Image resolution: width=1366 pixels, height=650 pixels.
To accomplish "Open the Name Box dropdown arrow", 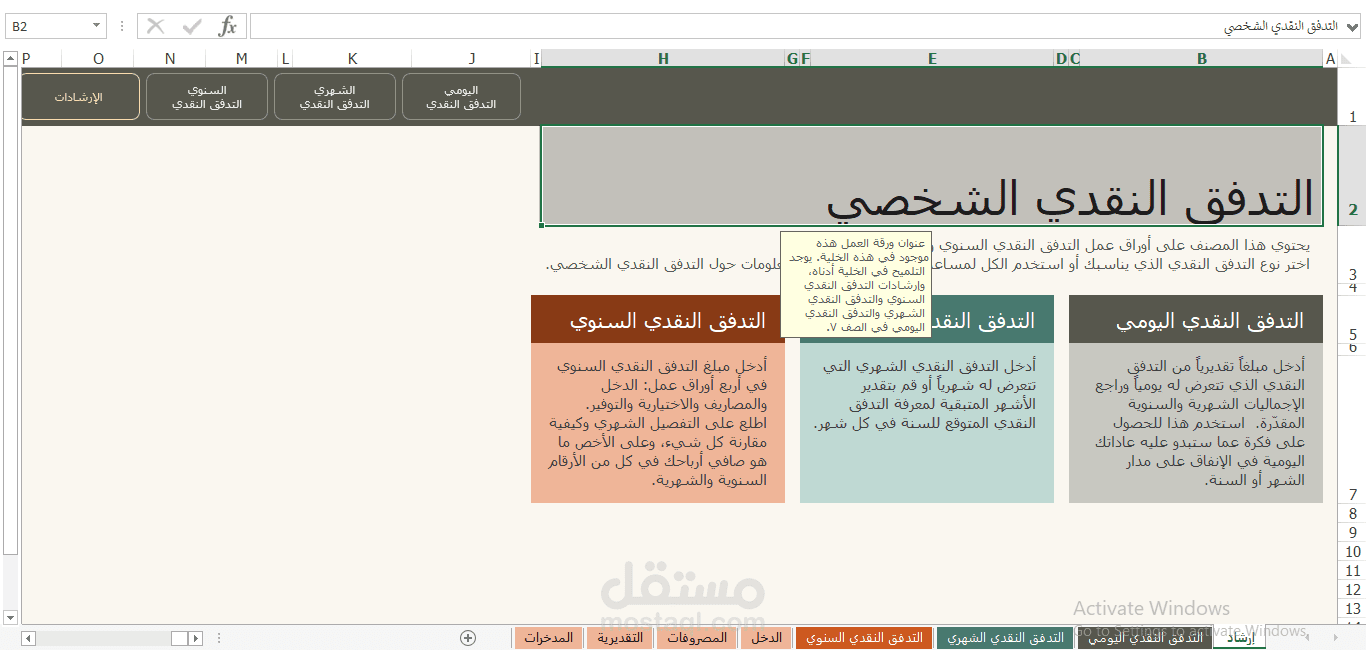I will 96,26.
